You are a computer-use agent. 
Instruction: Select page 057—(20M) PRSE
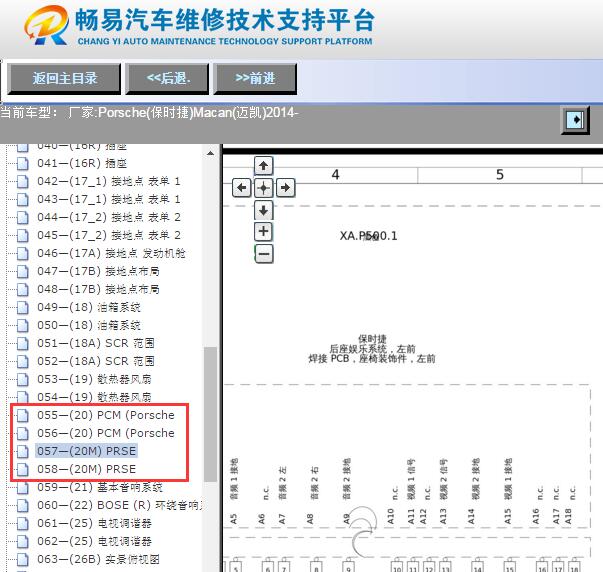(x=87, y=451)
